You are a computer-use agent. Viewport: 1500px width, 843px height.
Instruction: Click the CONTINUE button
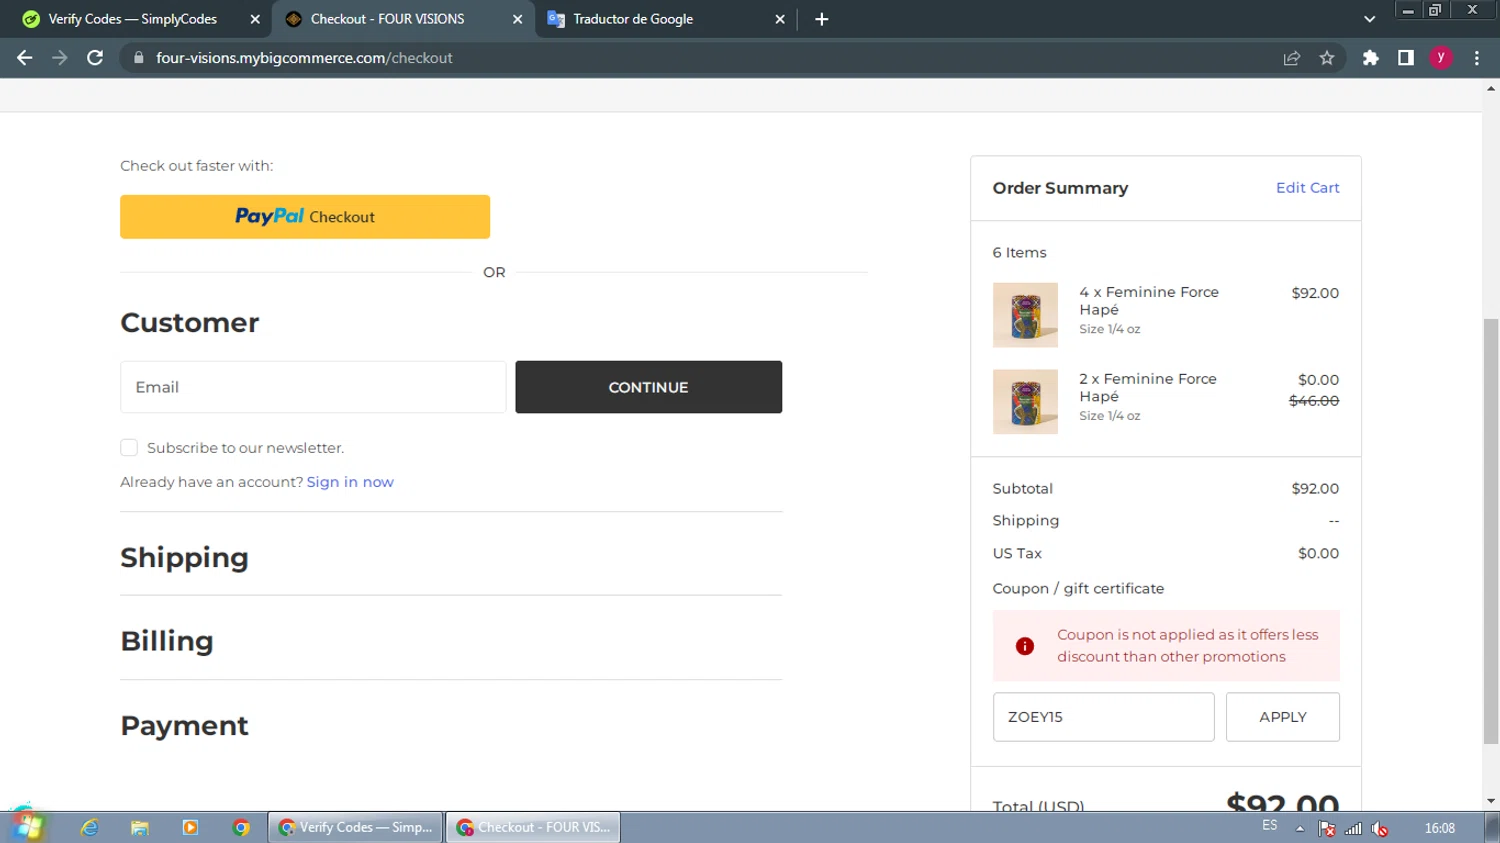pos(648,387)
